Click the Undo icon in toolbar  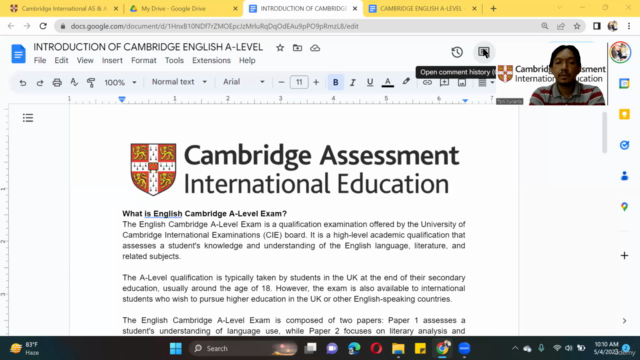pos(22,82)
